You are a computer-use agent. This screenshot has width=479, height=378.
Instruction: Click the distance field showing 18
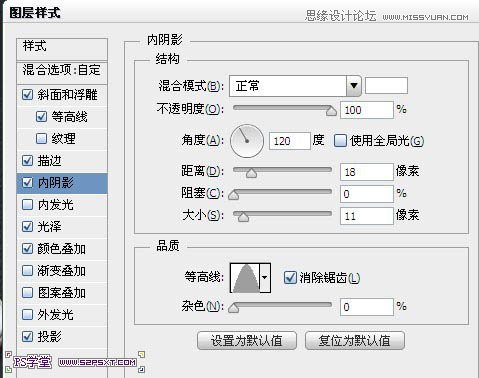(367, 172)
